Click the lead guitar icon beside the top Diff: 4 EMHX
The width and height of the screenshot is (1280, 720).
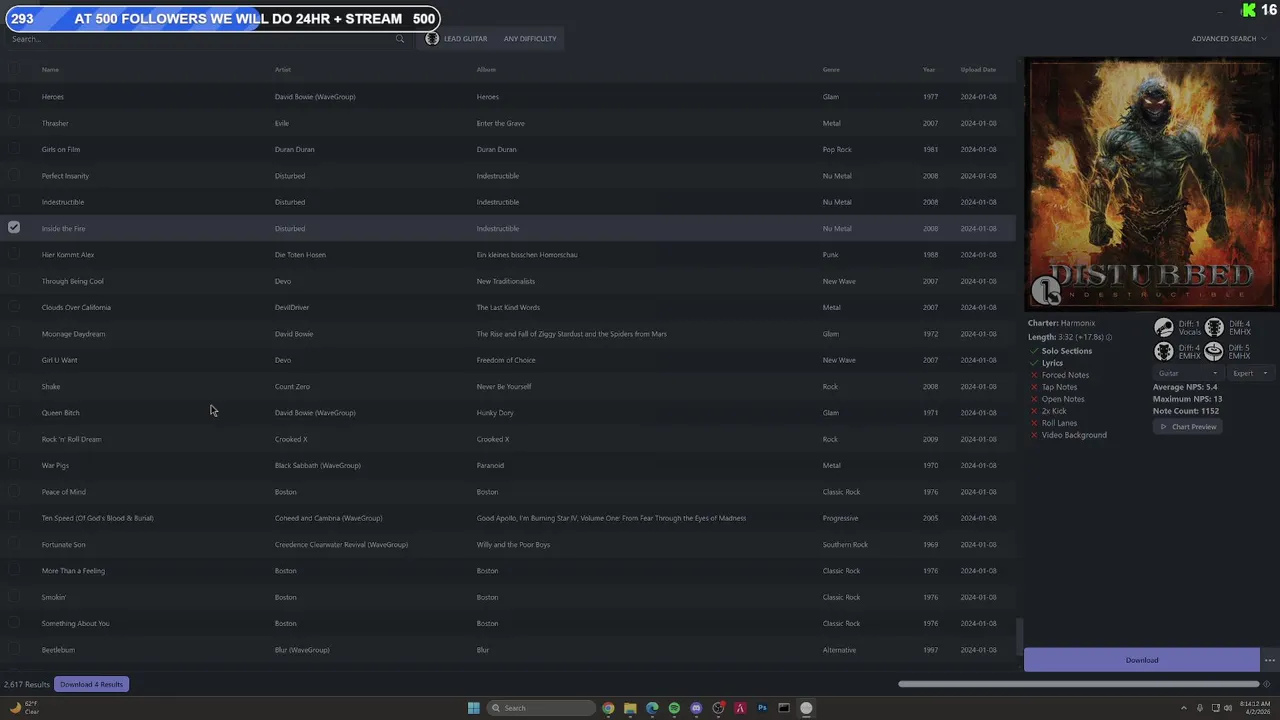click(1214, 328)
